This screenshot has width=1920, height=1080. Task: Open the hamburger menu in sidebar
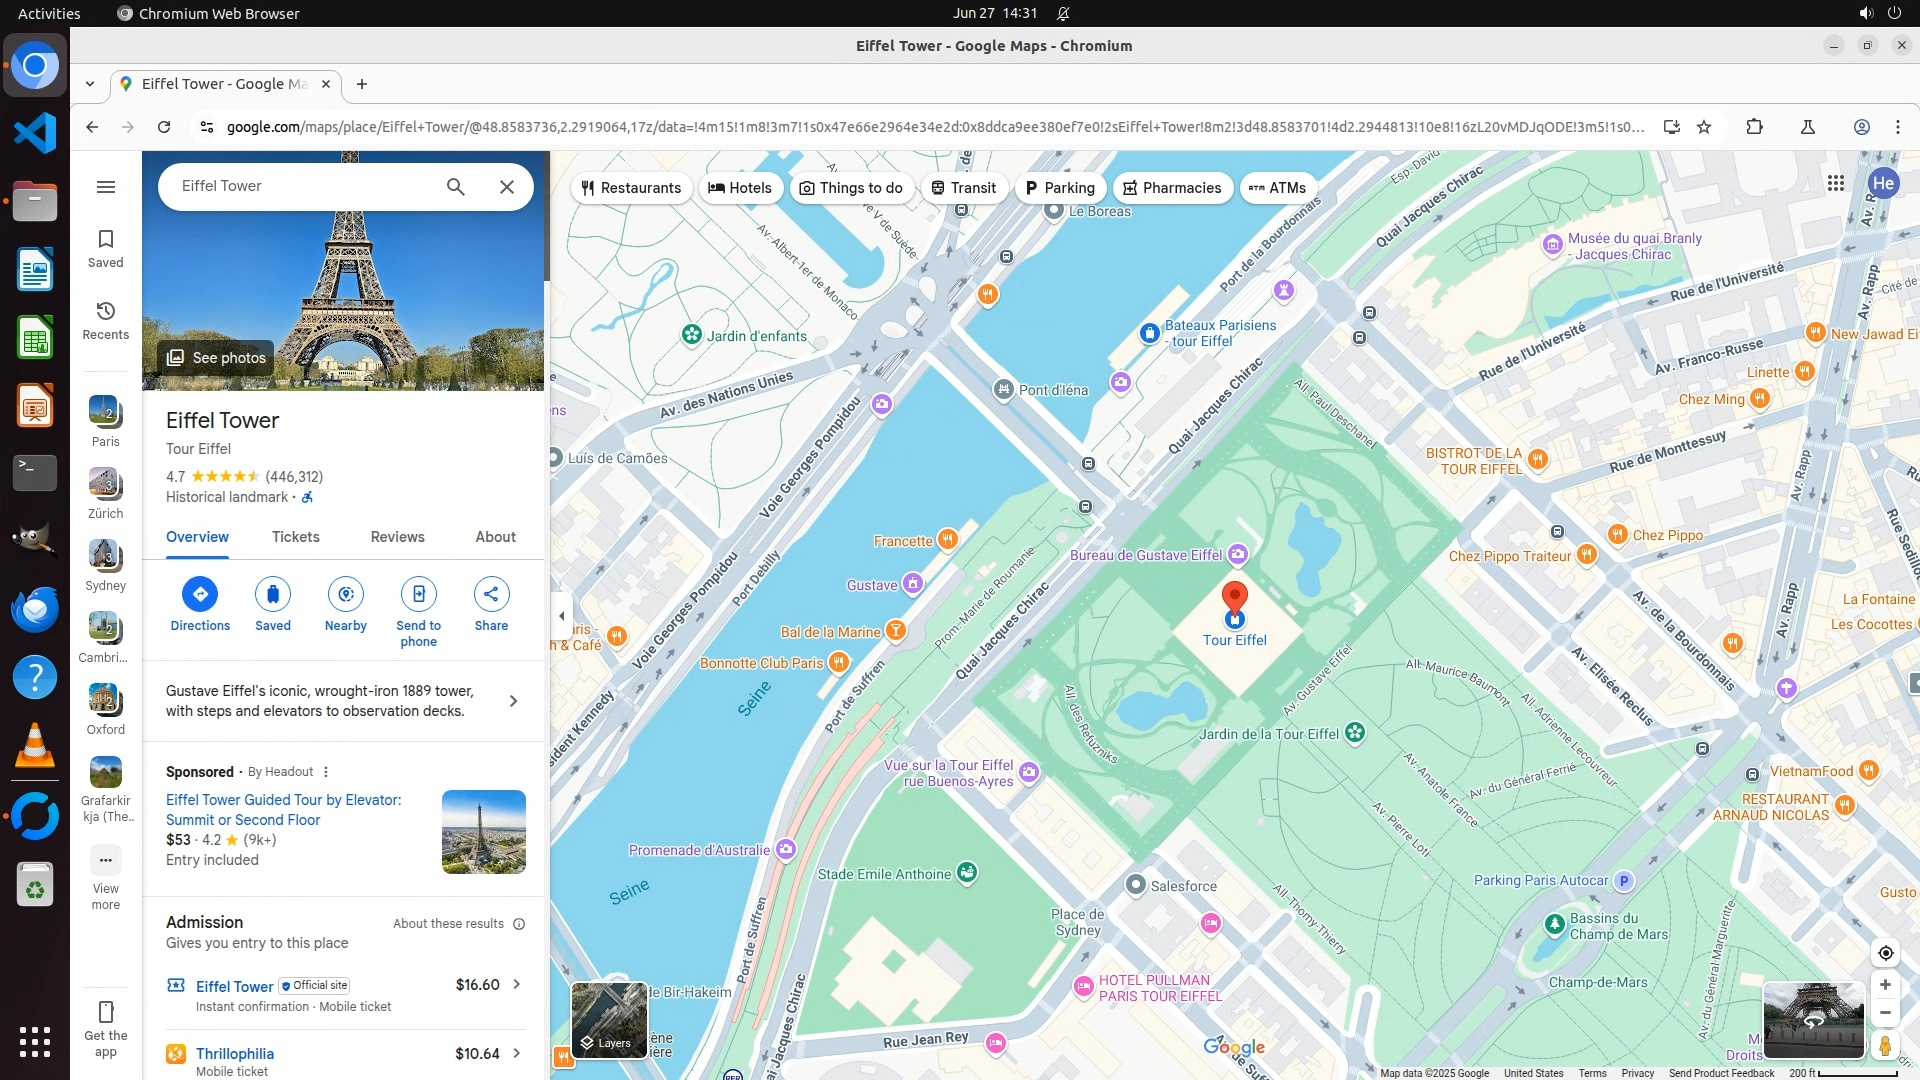coord(106,187)
